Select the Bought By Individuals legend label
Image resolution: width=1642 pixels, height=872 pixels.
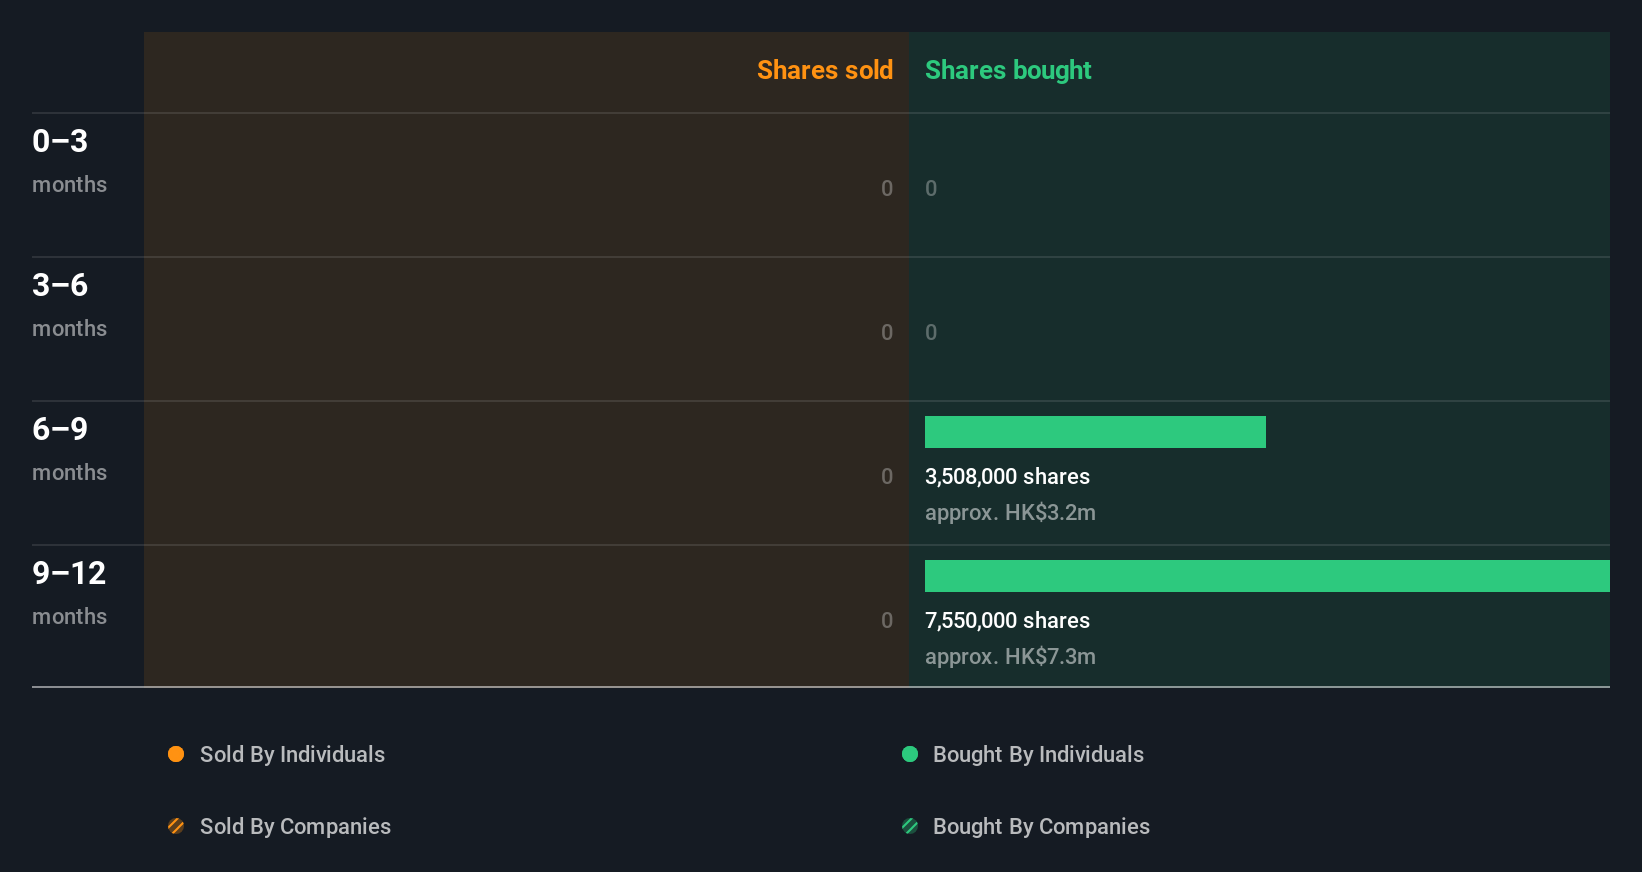1038,755
